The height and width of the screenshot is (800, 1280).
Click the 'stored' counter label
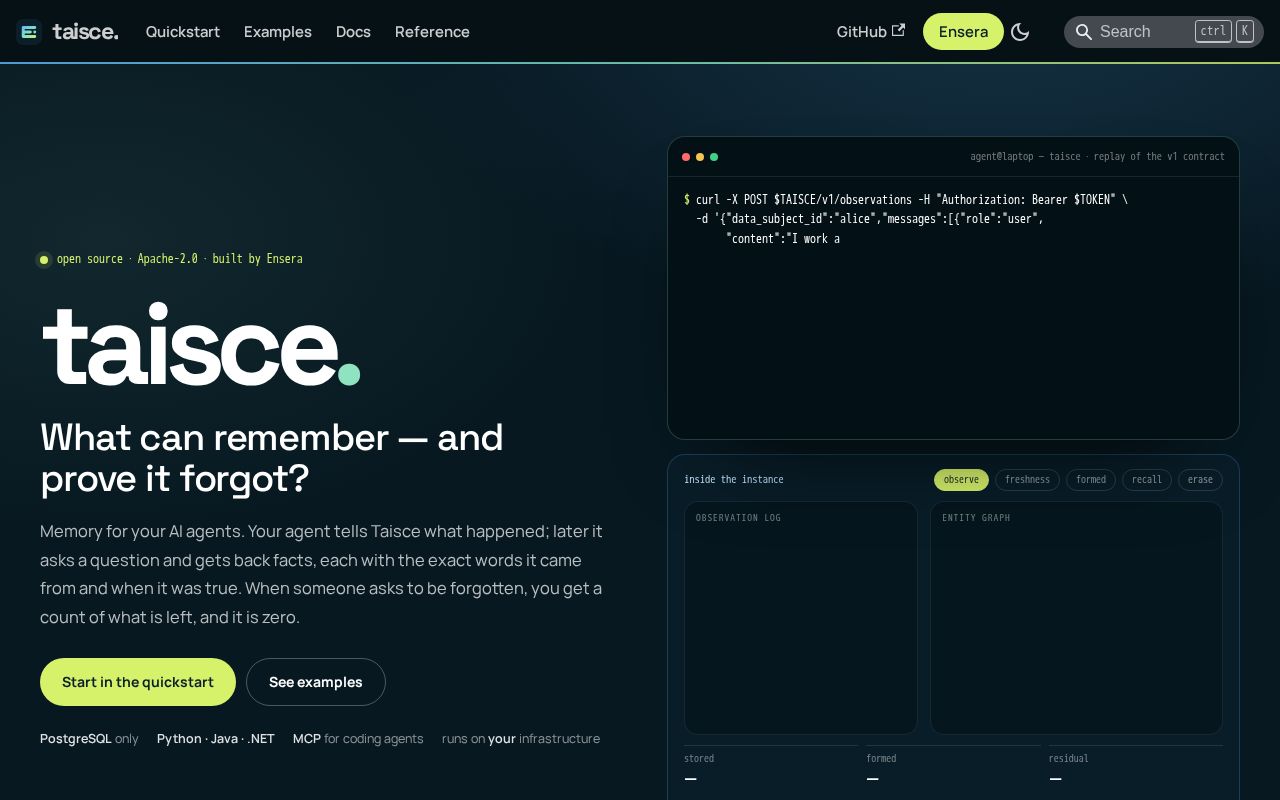coord(699,759)
